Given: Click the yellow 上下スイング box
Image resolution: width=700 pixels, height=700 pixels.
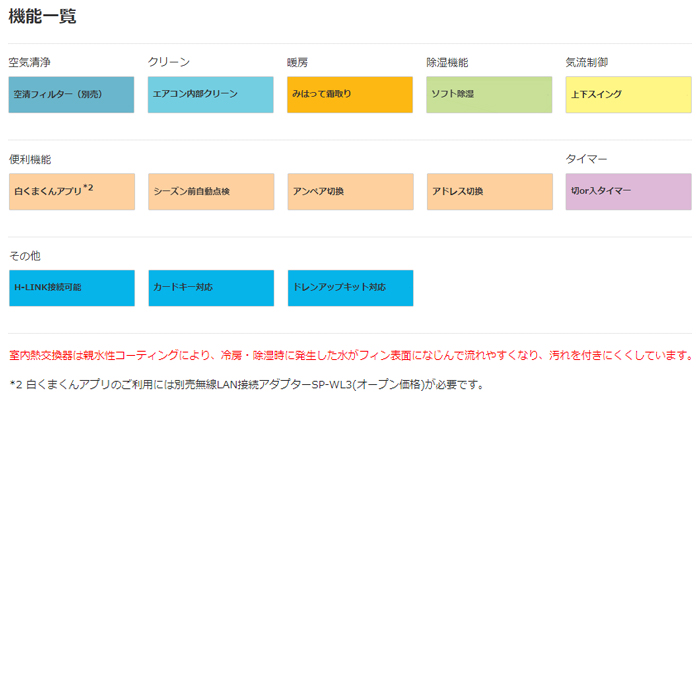Looking at the screenshot, I should click(x=627, y=94).
